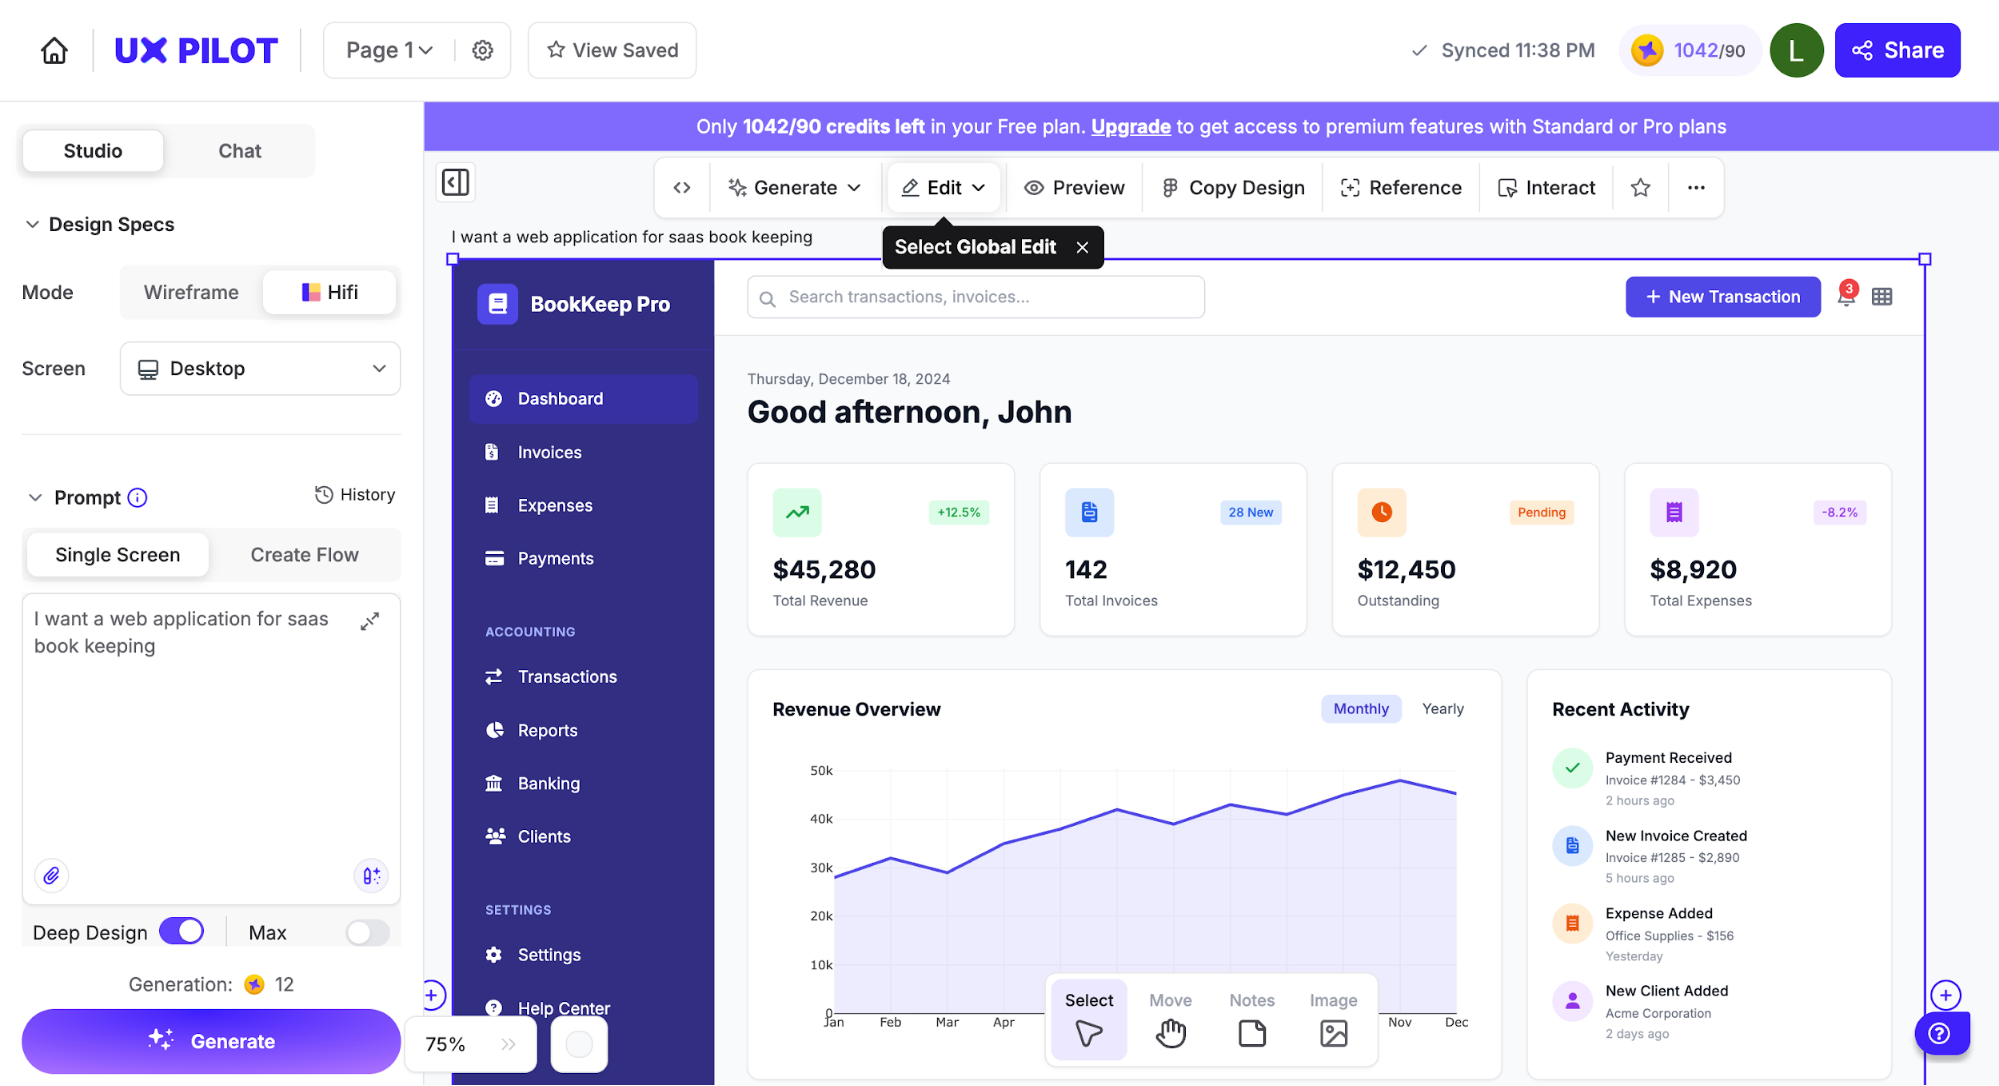Click the Upgrade link
Image resolution: width=1999 pixels, height=1086 pixels.
pyautogui.click(x=1130, y=127)
